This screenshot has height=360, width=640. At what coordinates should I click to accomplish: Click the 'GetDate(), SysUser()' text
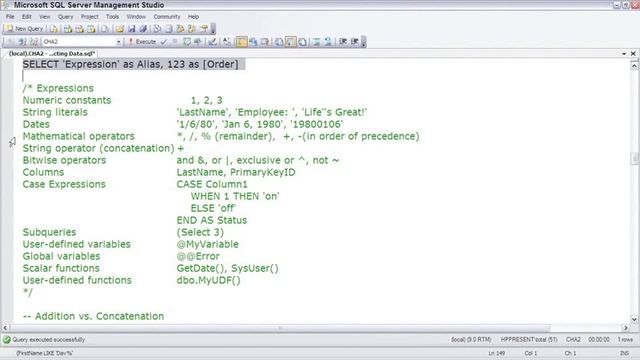(x=227, y=268)
